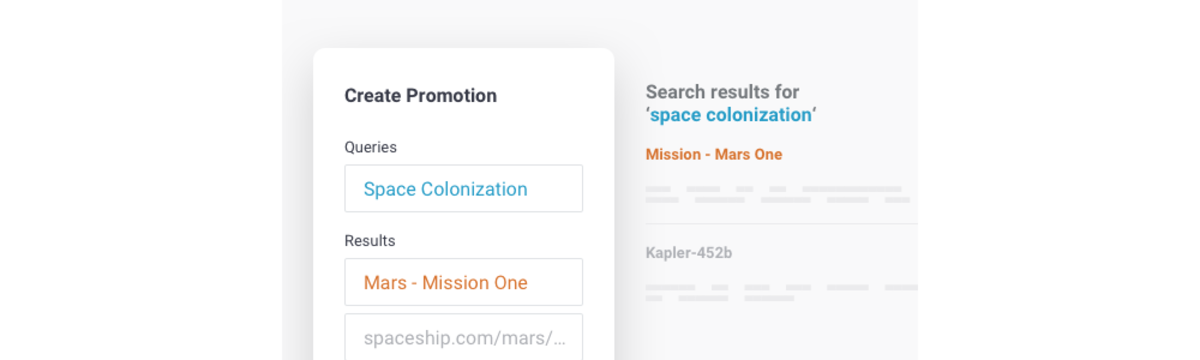
Task: Click the Queries field label
Action: tap(370, 147)
